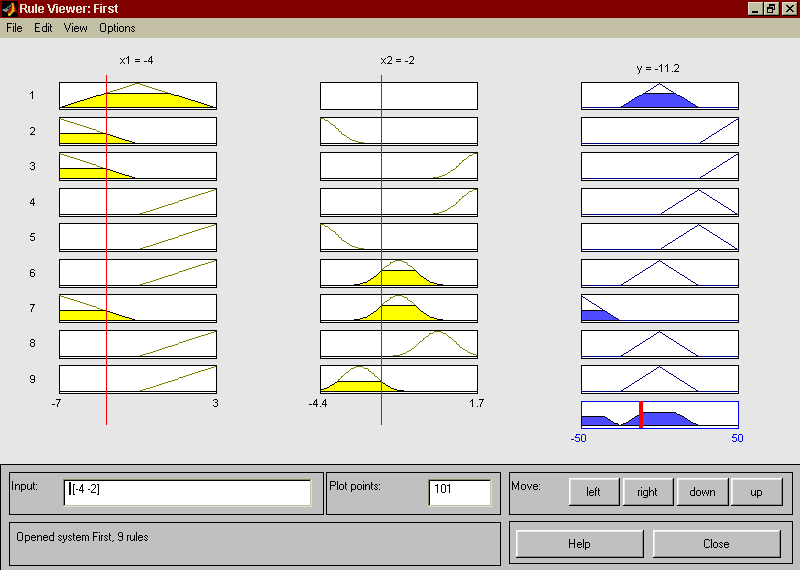Viewport: 800px width, 570px height.
Task: Click the right move button
Action: tap(648, 492)
